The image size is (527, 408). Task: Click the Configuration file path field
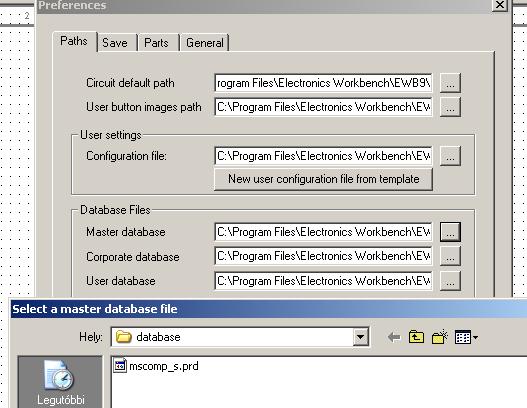323,156
